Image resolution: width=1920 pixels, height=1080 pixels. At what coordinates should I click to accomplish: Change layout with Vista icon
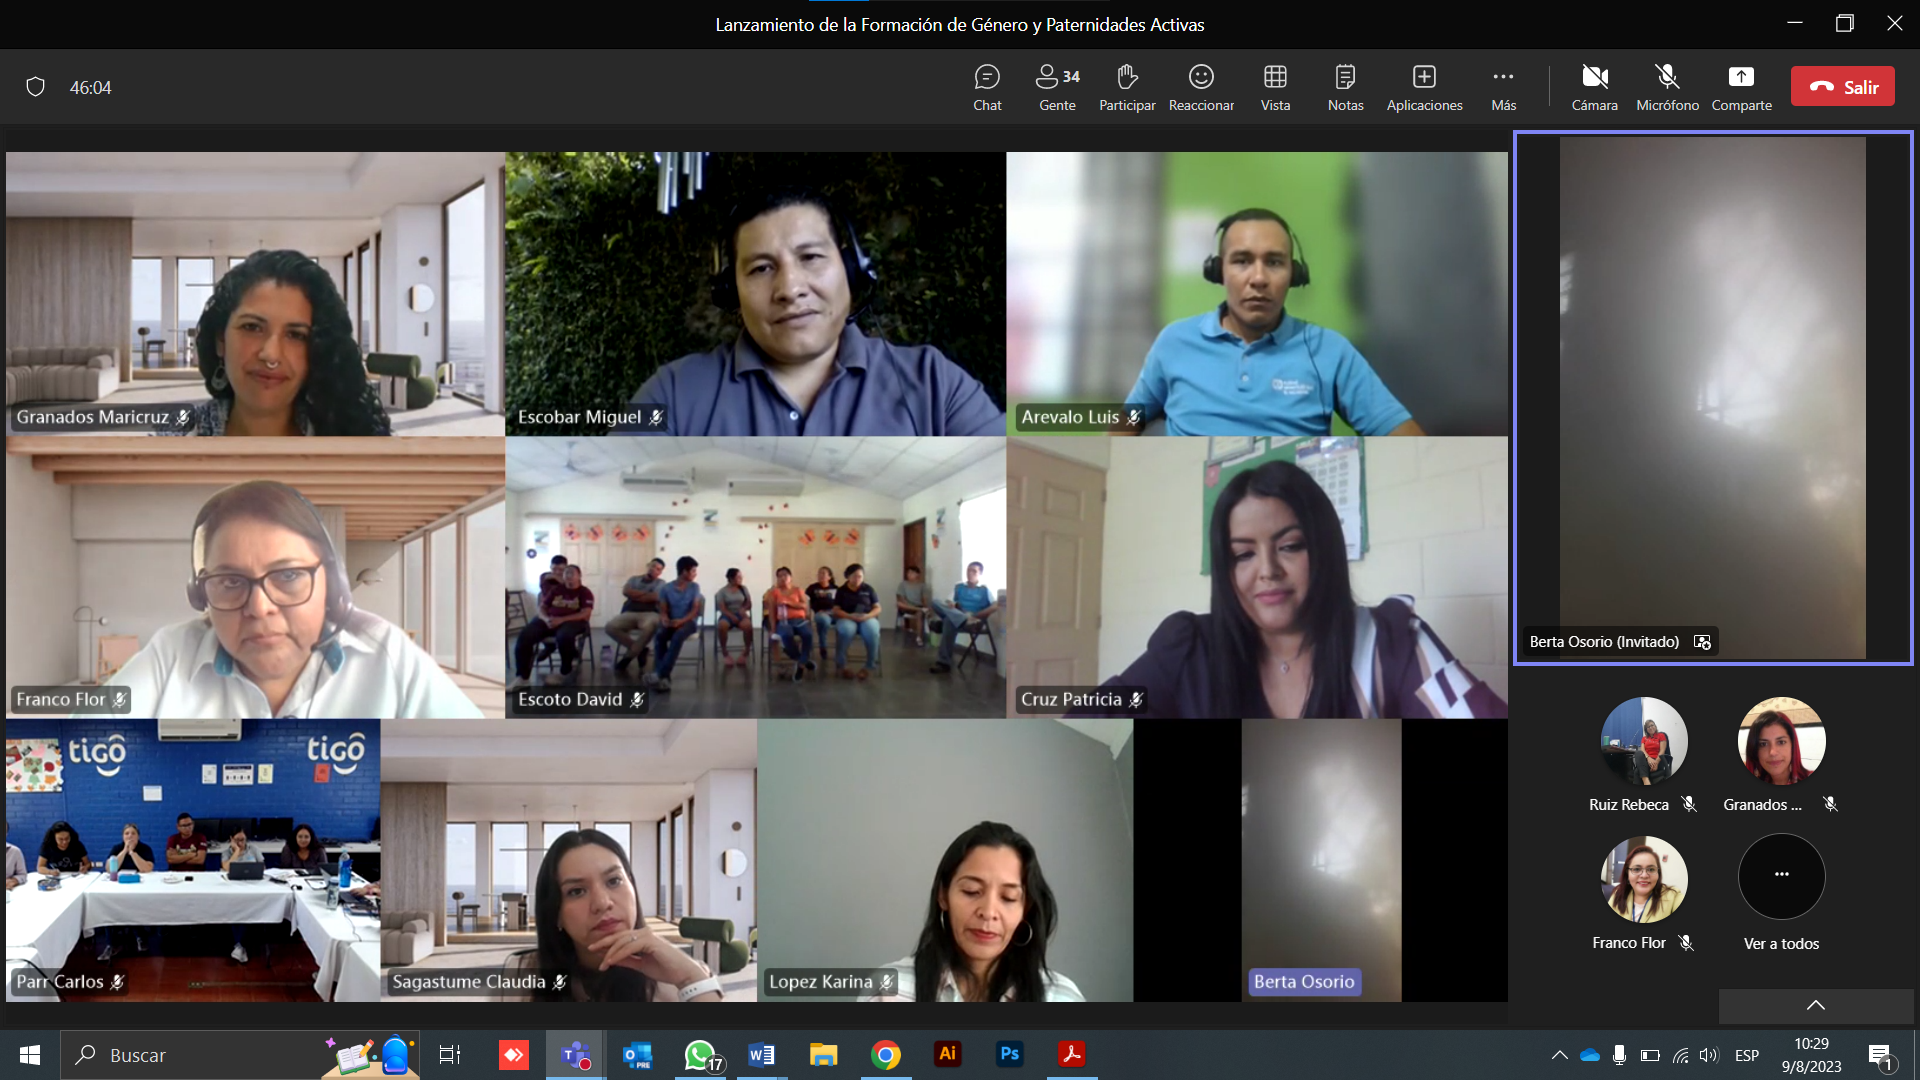[1275, 87]
